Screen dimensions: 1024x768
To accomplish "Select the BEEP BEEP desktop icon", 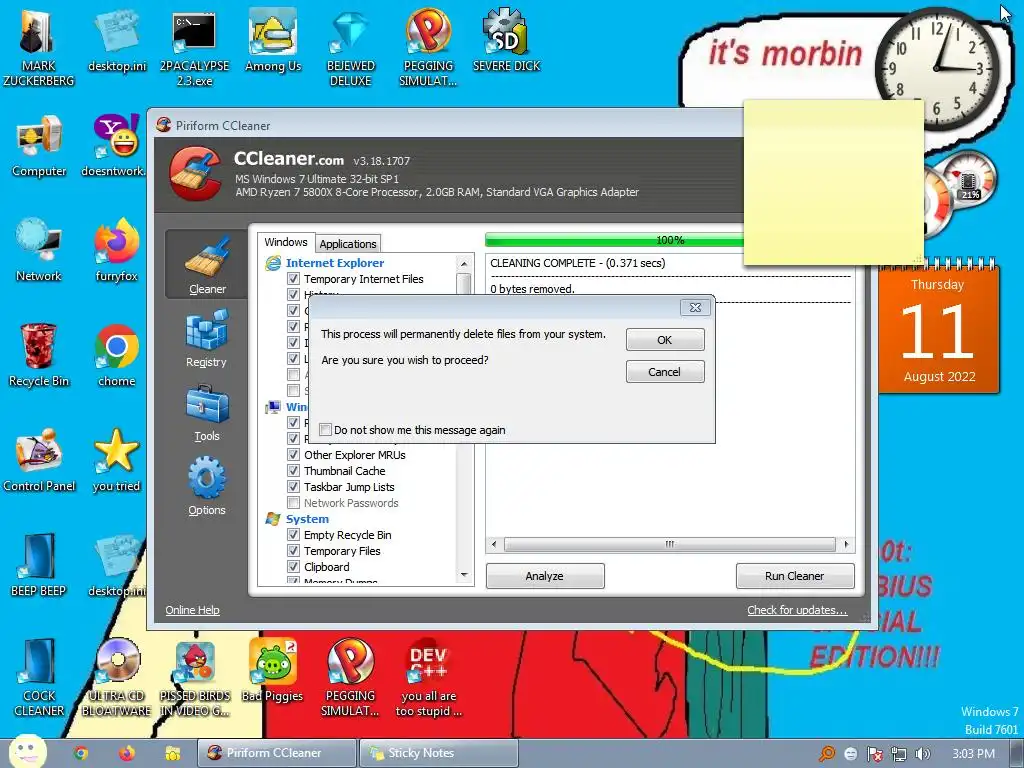I will click(x=39, y=566).
